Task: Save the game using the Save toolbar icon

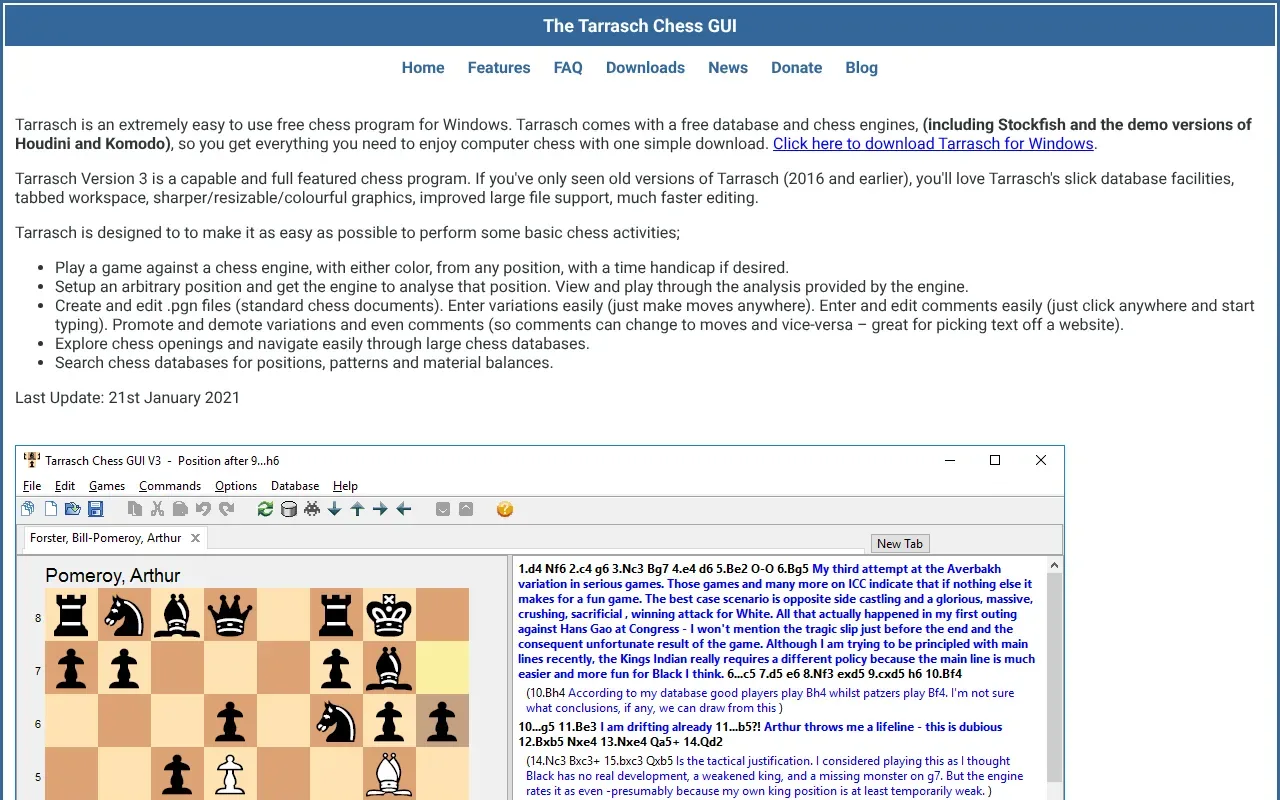Action: 96,508
